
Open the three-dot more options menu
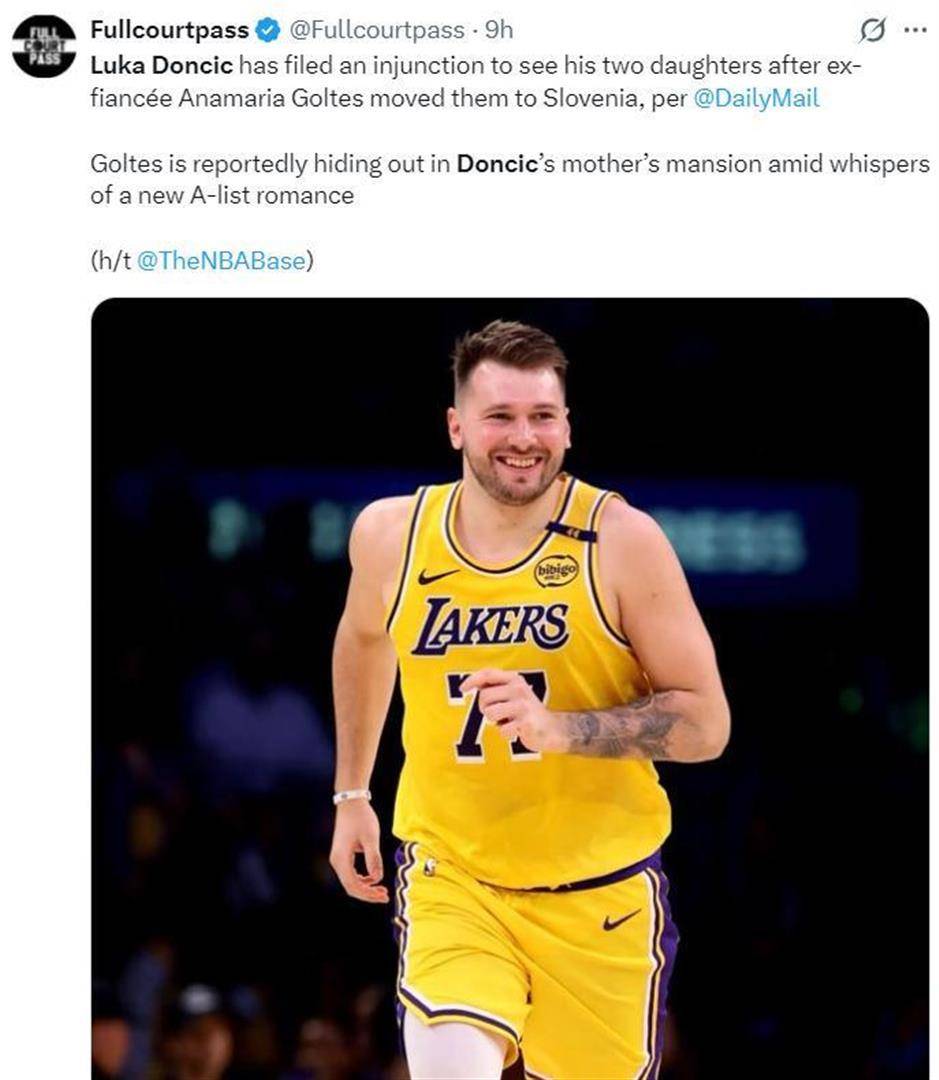tap(914, 30)
